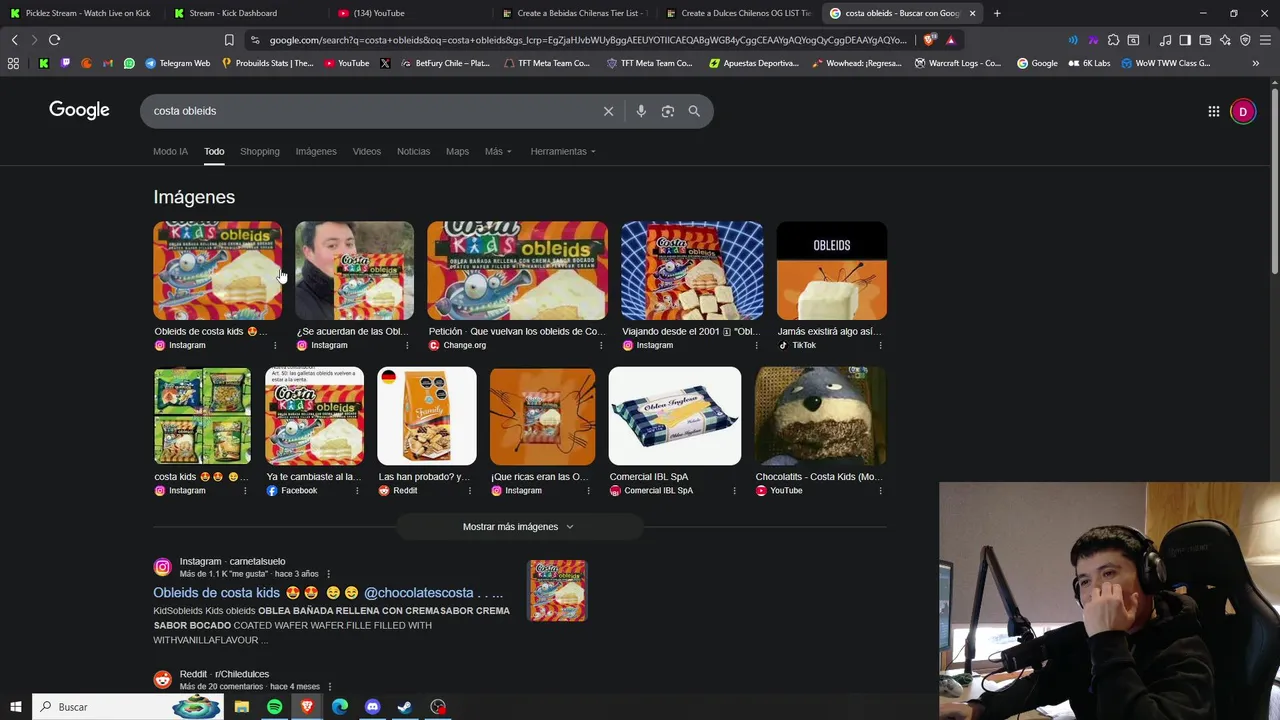Switch to the Modo IA tab
Viewport: 1280px width, 720px height.
click(170, 151)
